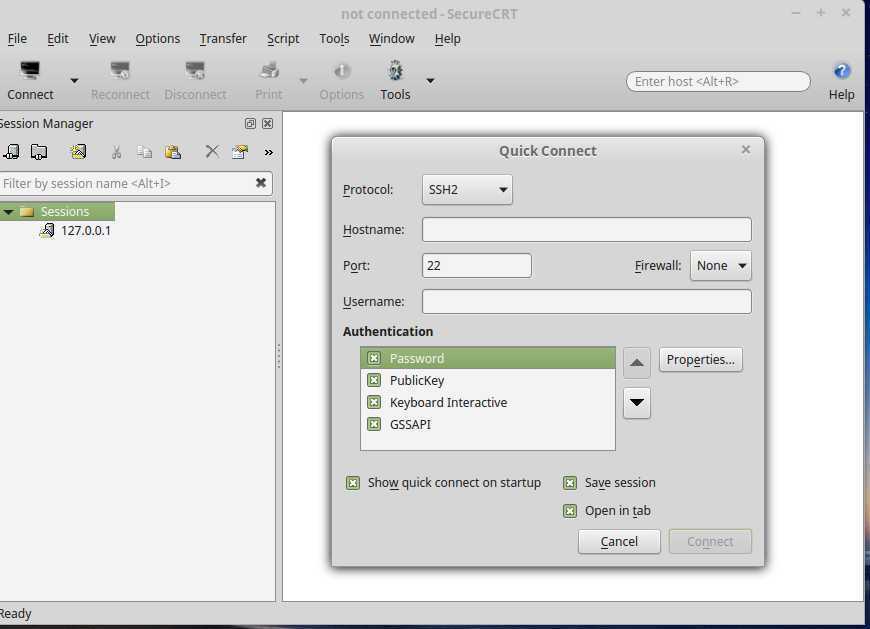
Task: Click the Connect toolbar icon
Action: tap(30, 71)
